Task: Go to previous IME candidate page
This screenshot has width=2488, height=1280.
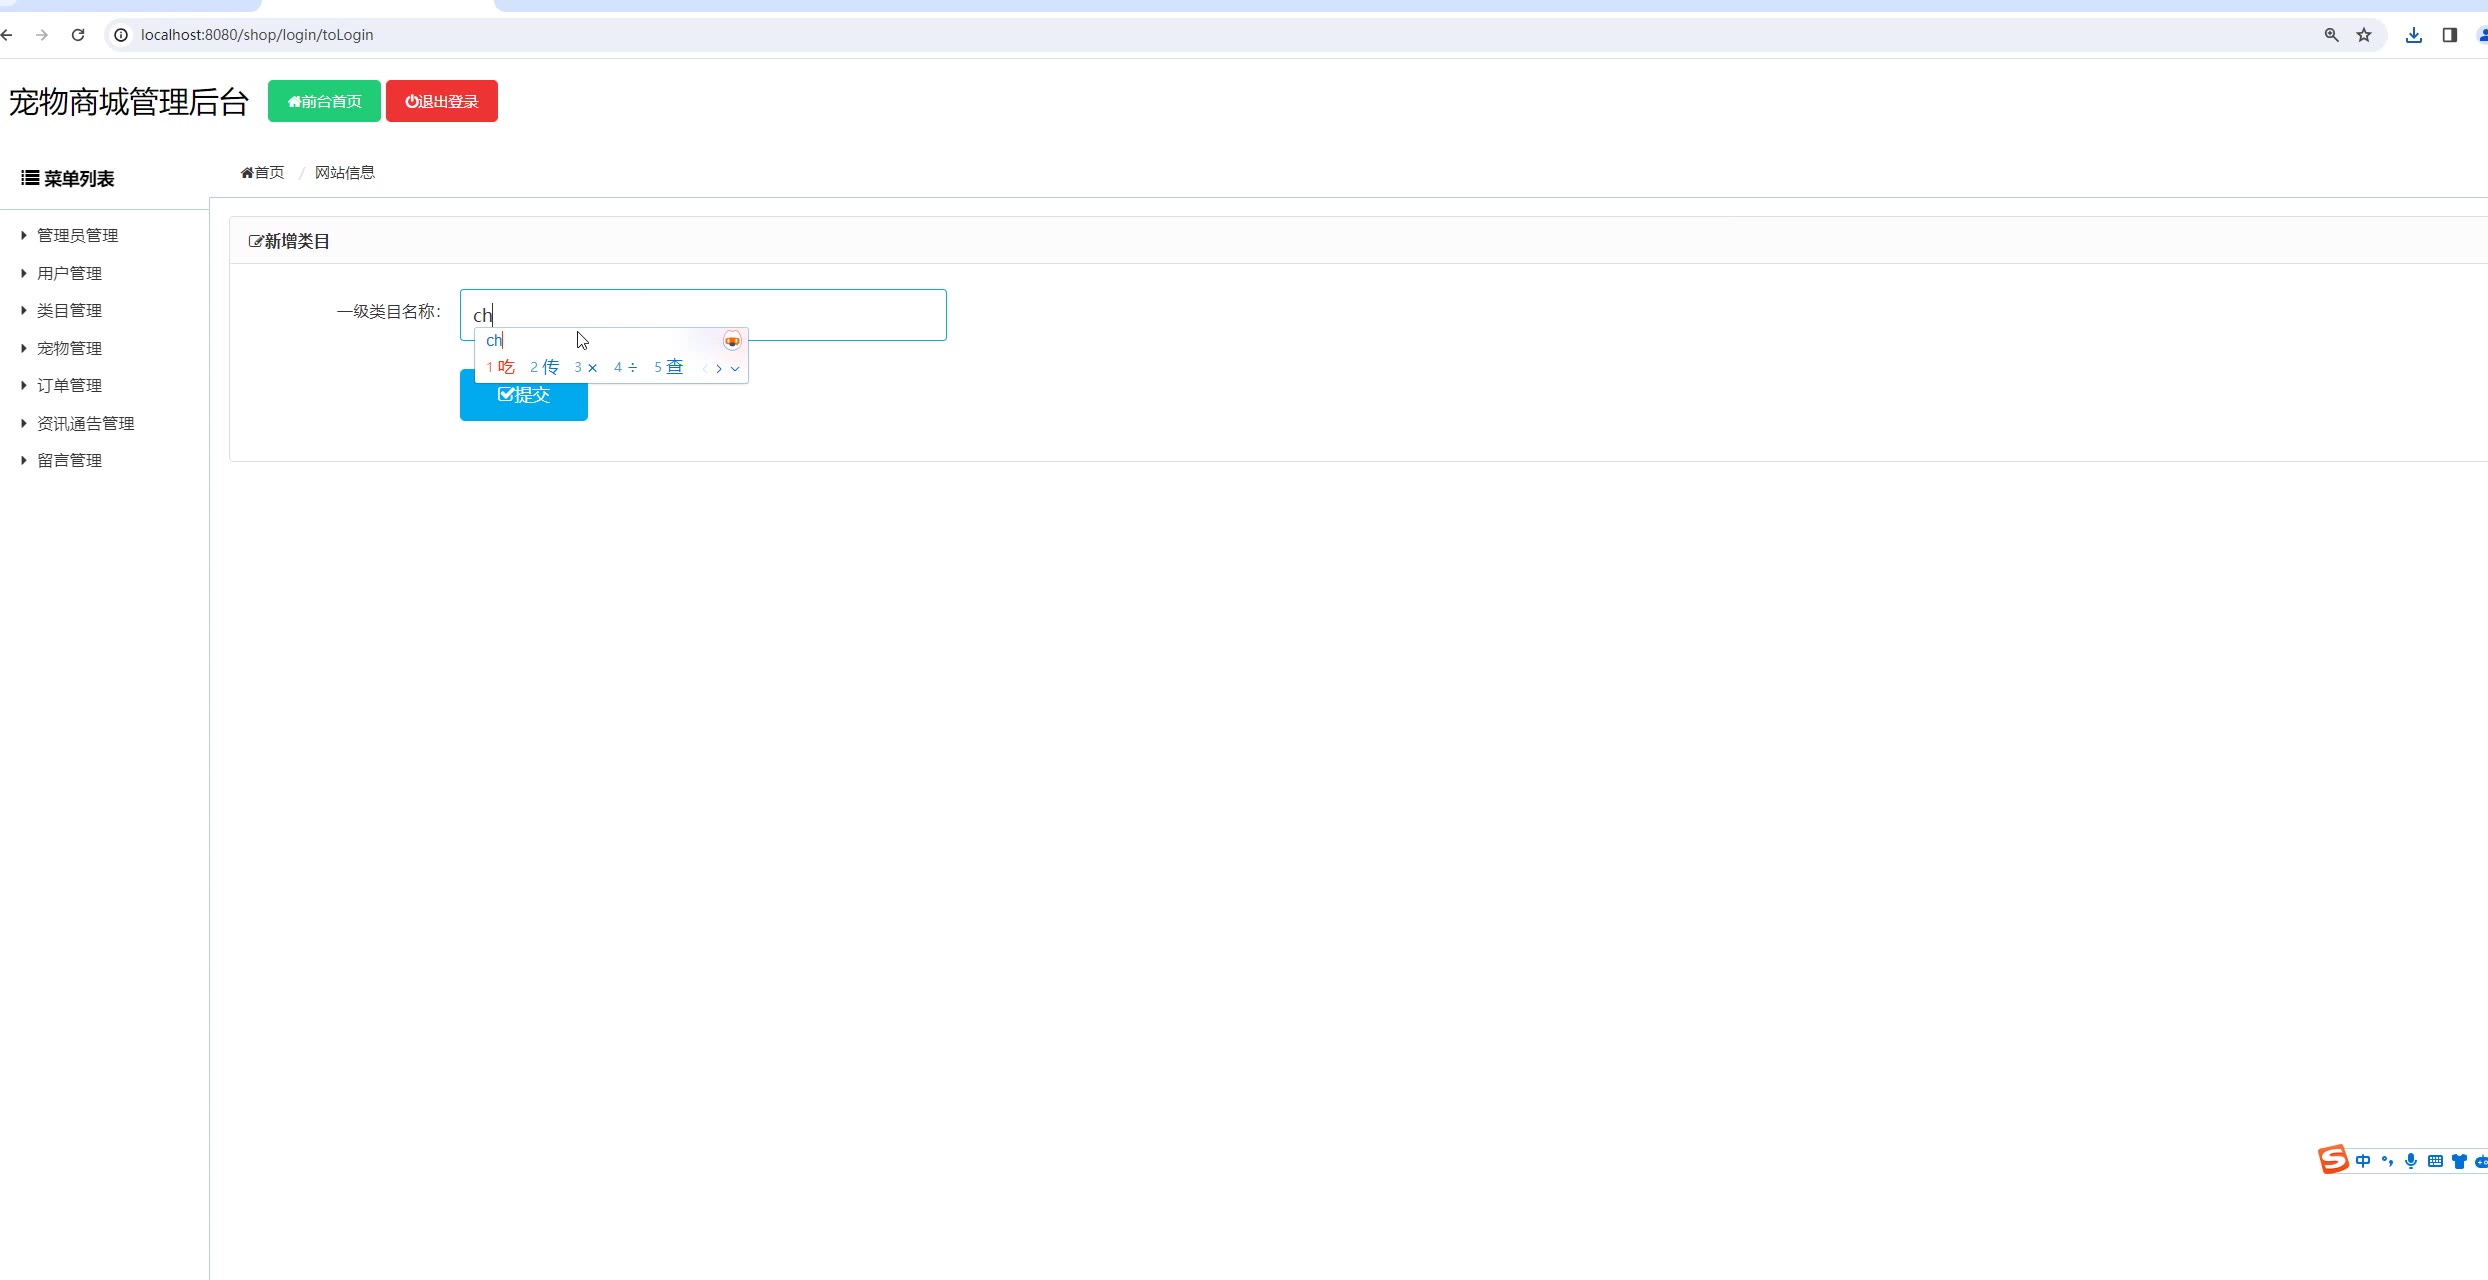Action: [x=705, y=369]
